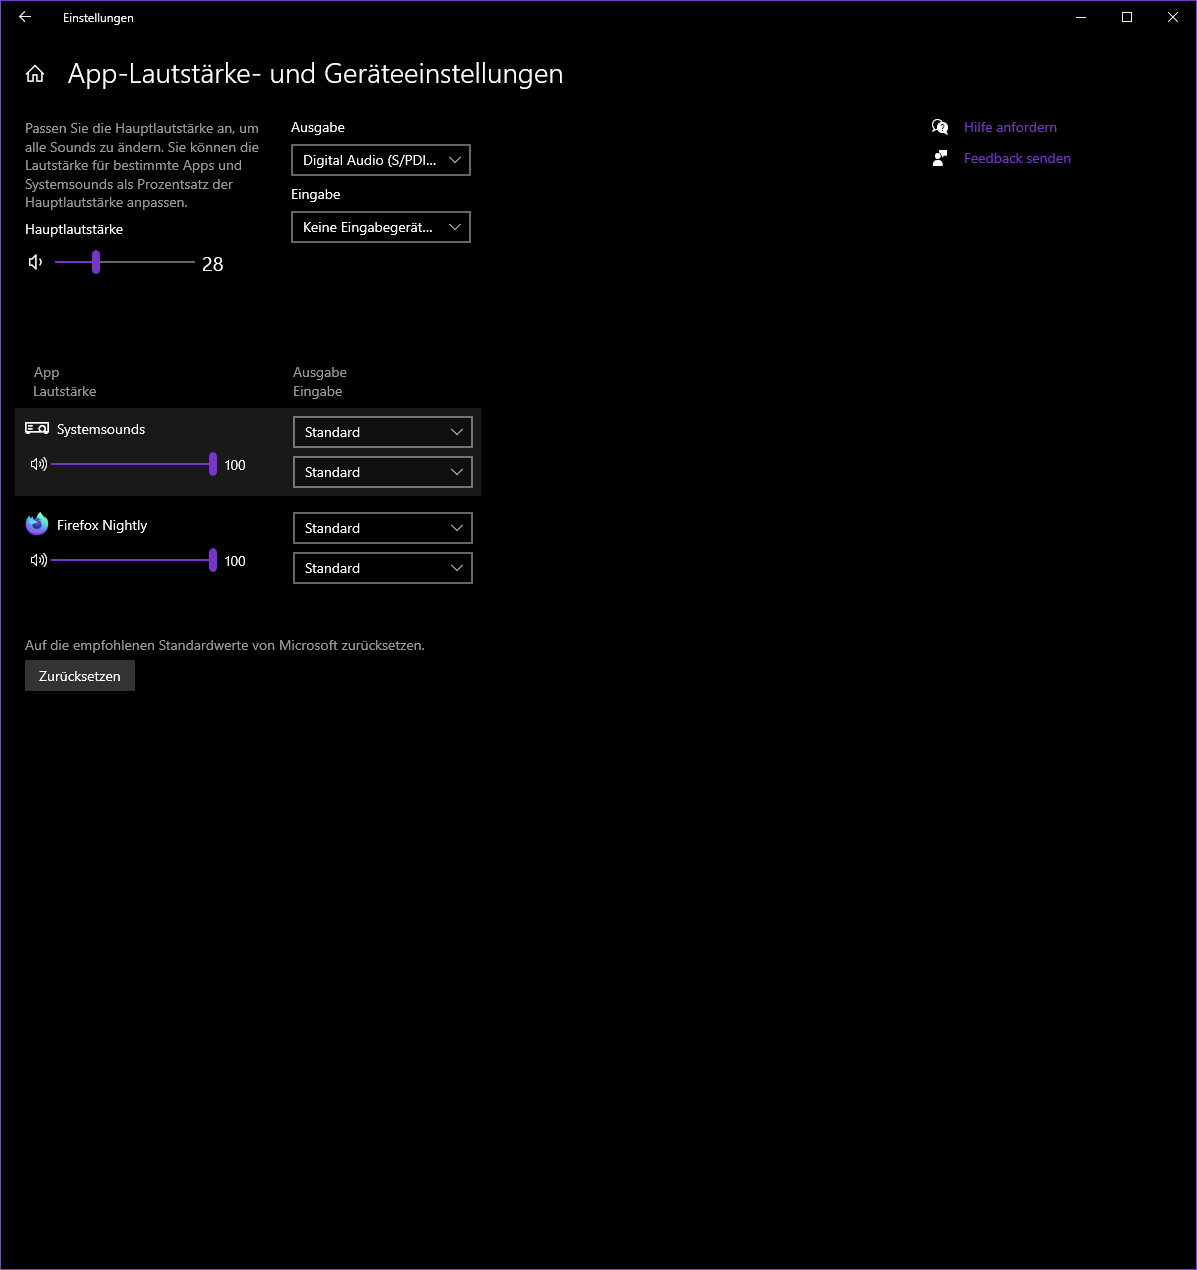Open Firefox Nightly output Standard dropdown
This screenshot has width=1197, height=1270.
[383, 528]
